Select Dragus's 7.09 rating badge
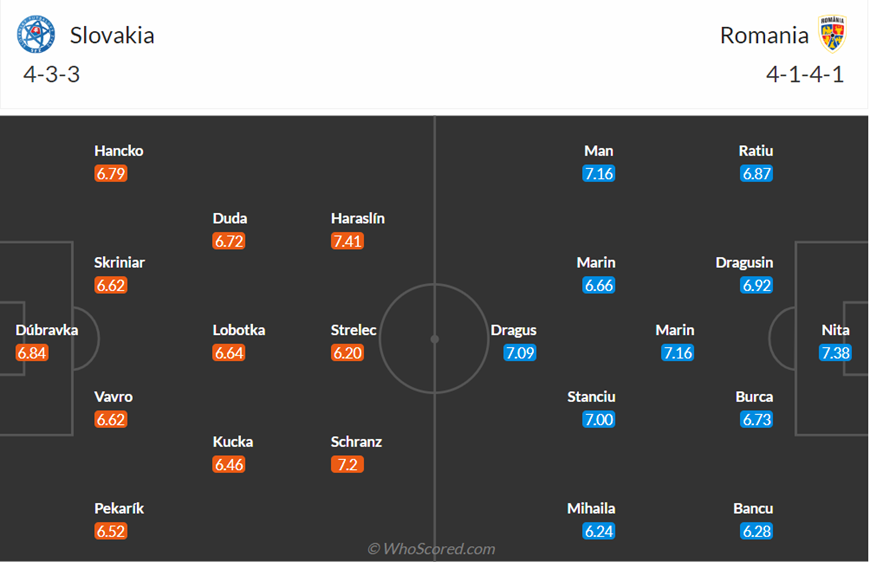This screenshot has height=562, width=870. coord(520,352)
